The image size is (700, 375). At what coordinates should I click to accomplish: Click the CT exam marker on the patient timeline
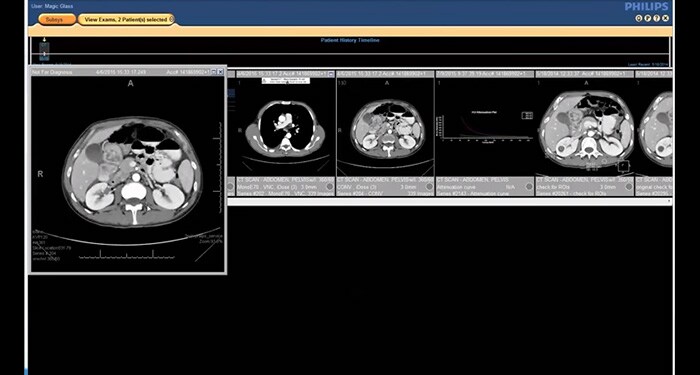(x=44, y=50)
